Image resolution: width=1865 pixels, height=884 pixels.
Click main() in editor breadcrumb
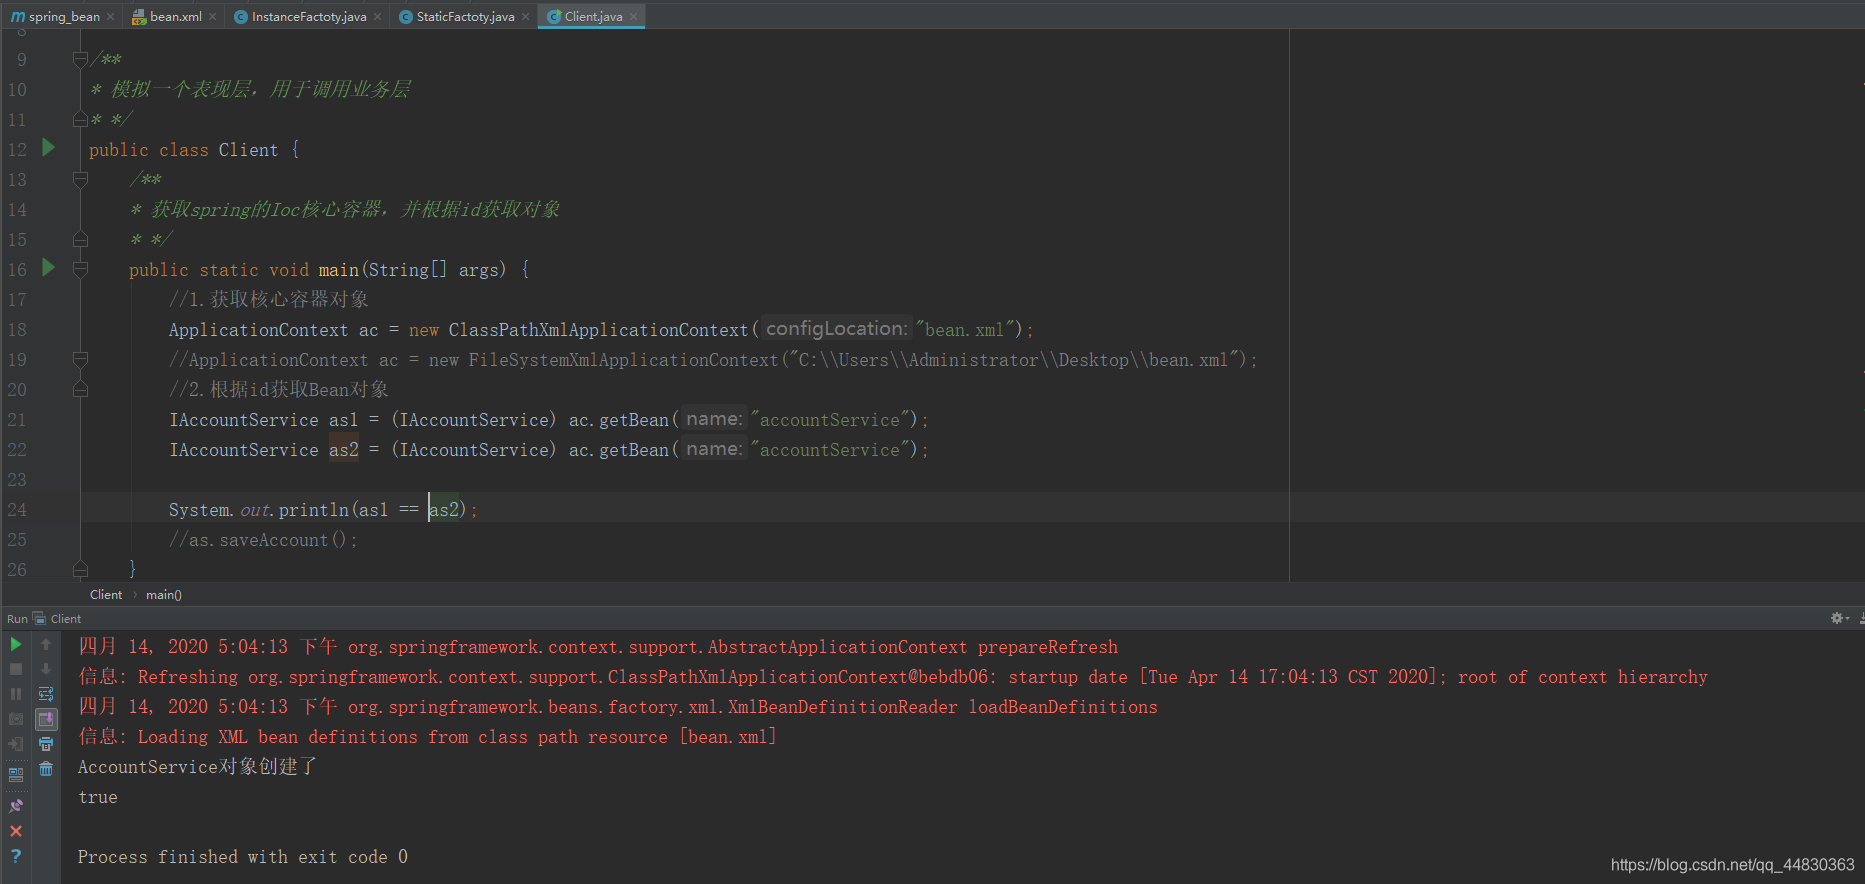pos(164,595)
